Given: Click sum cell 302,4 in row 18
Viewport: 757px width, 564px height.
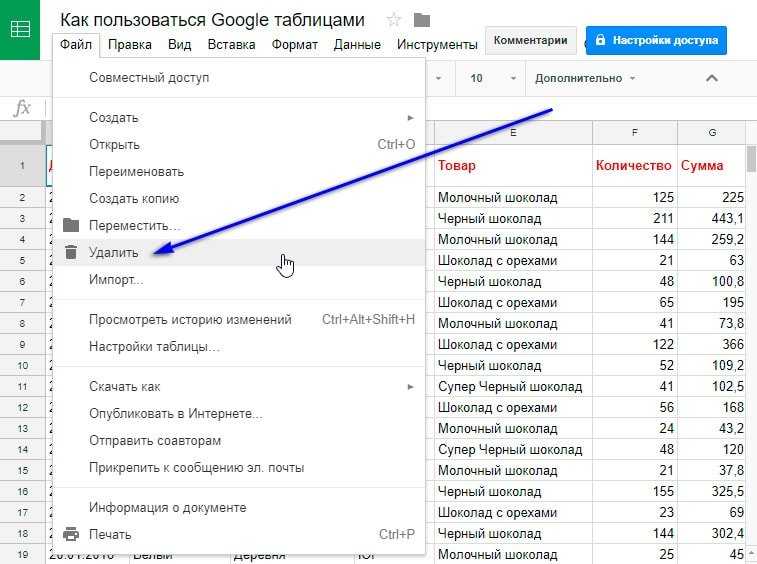Looking at the screenshot, I should (712, 534).
